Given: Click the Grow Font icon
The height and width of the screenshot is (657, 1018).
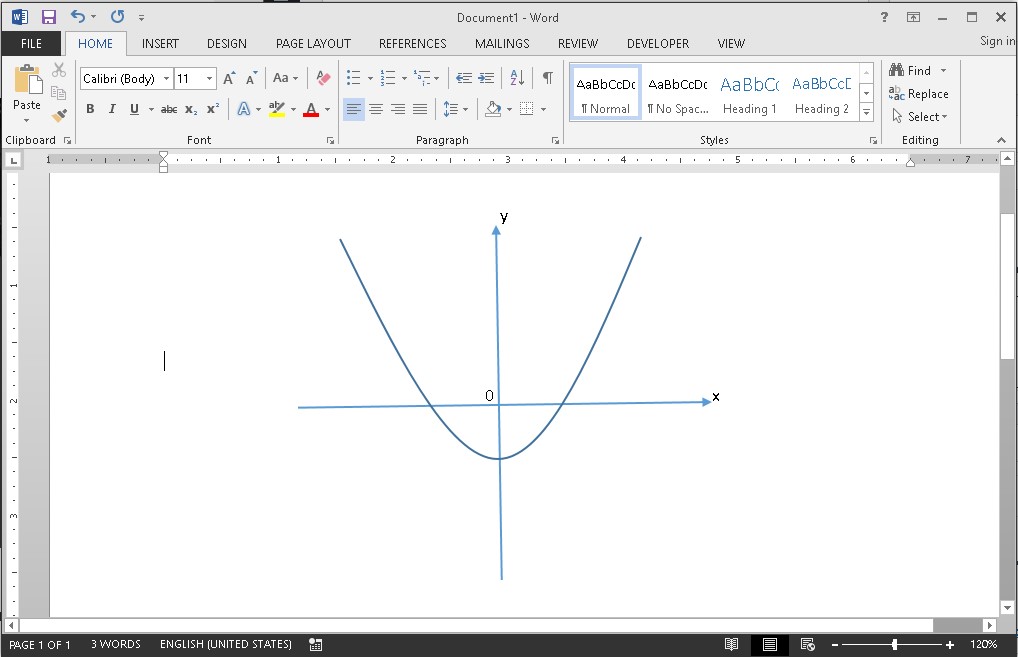Looking at the screenshot, I should pyautogui.click(x=229, y=78).
